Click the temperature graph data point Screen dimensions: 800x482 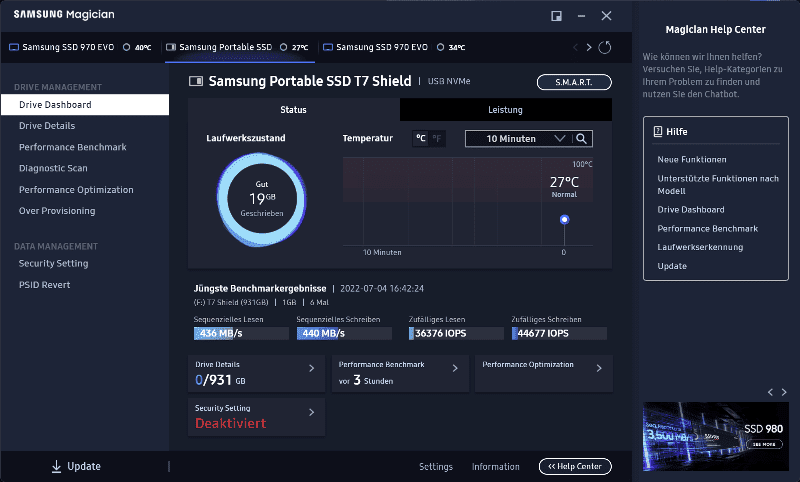(564, 219)
